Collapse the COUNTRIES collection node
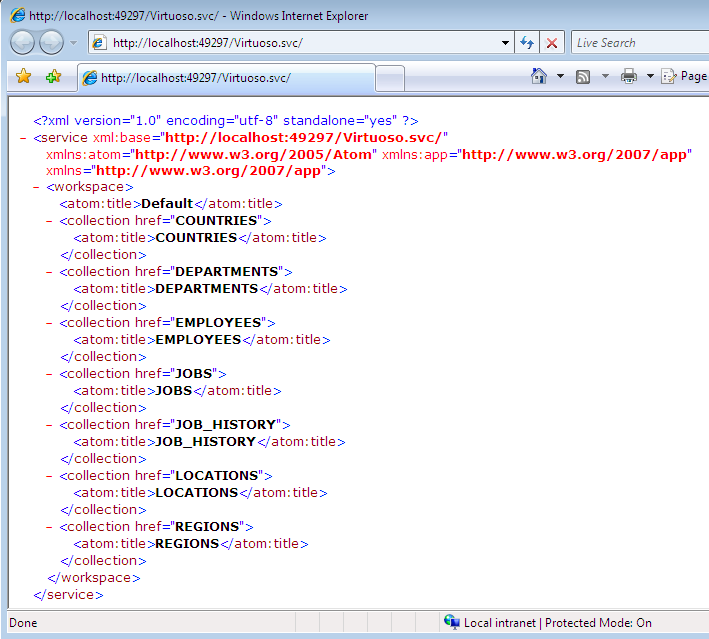The image size is (709, 639). [50, 221]
